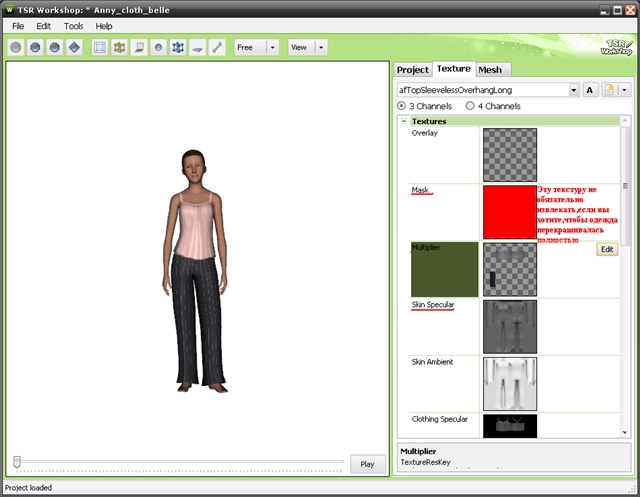Toggle the grid display toolbar icon
This screenshot has height=497, width=640.
tap(100, 47)
